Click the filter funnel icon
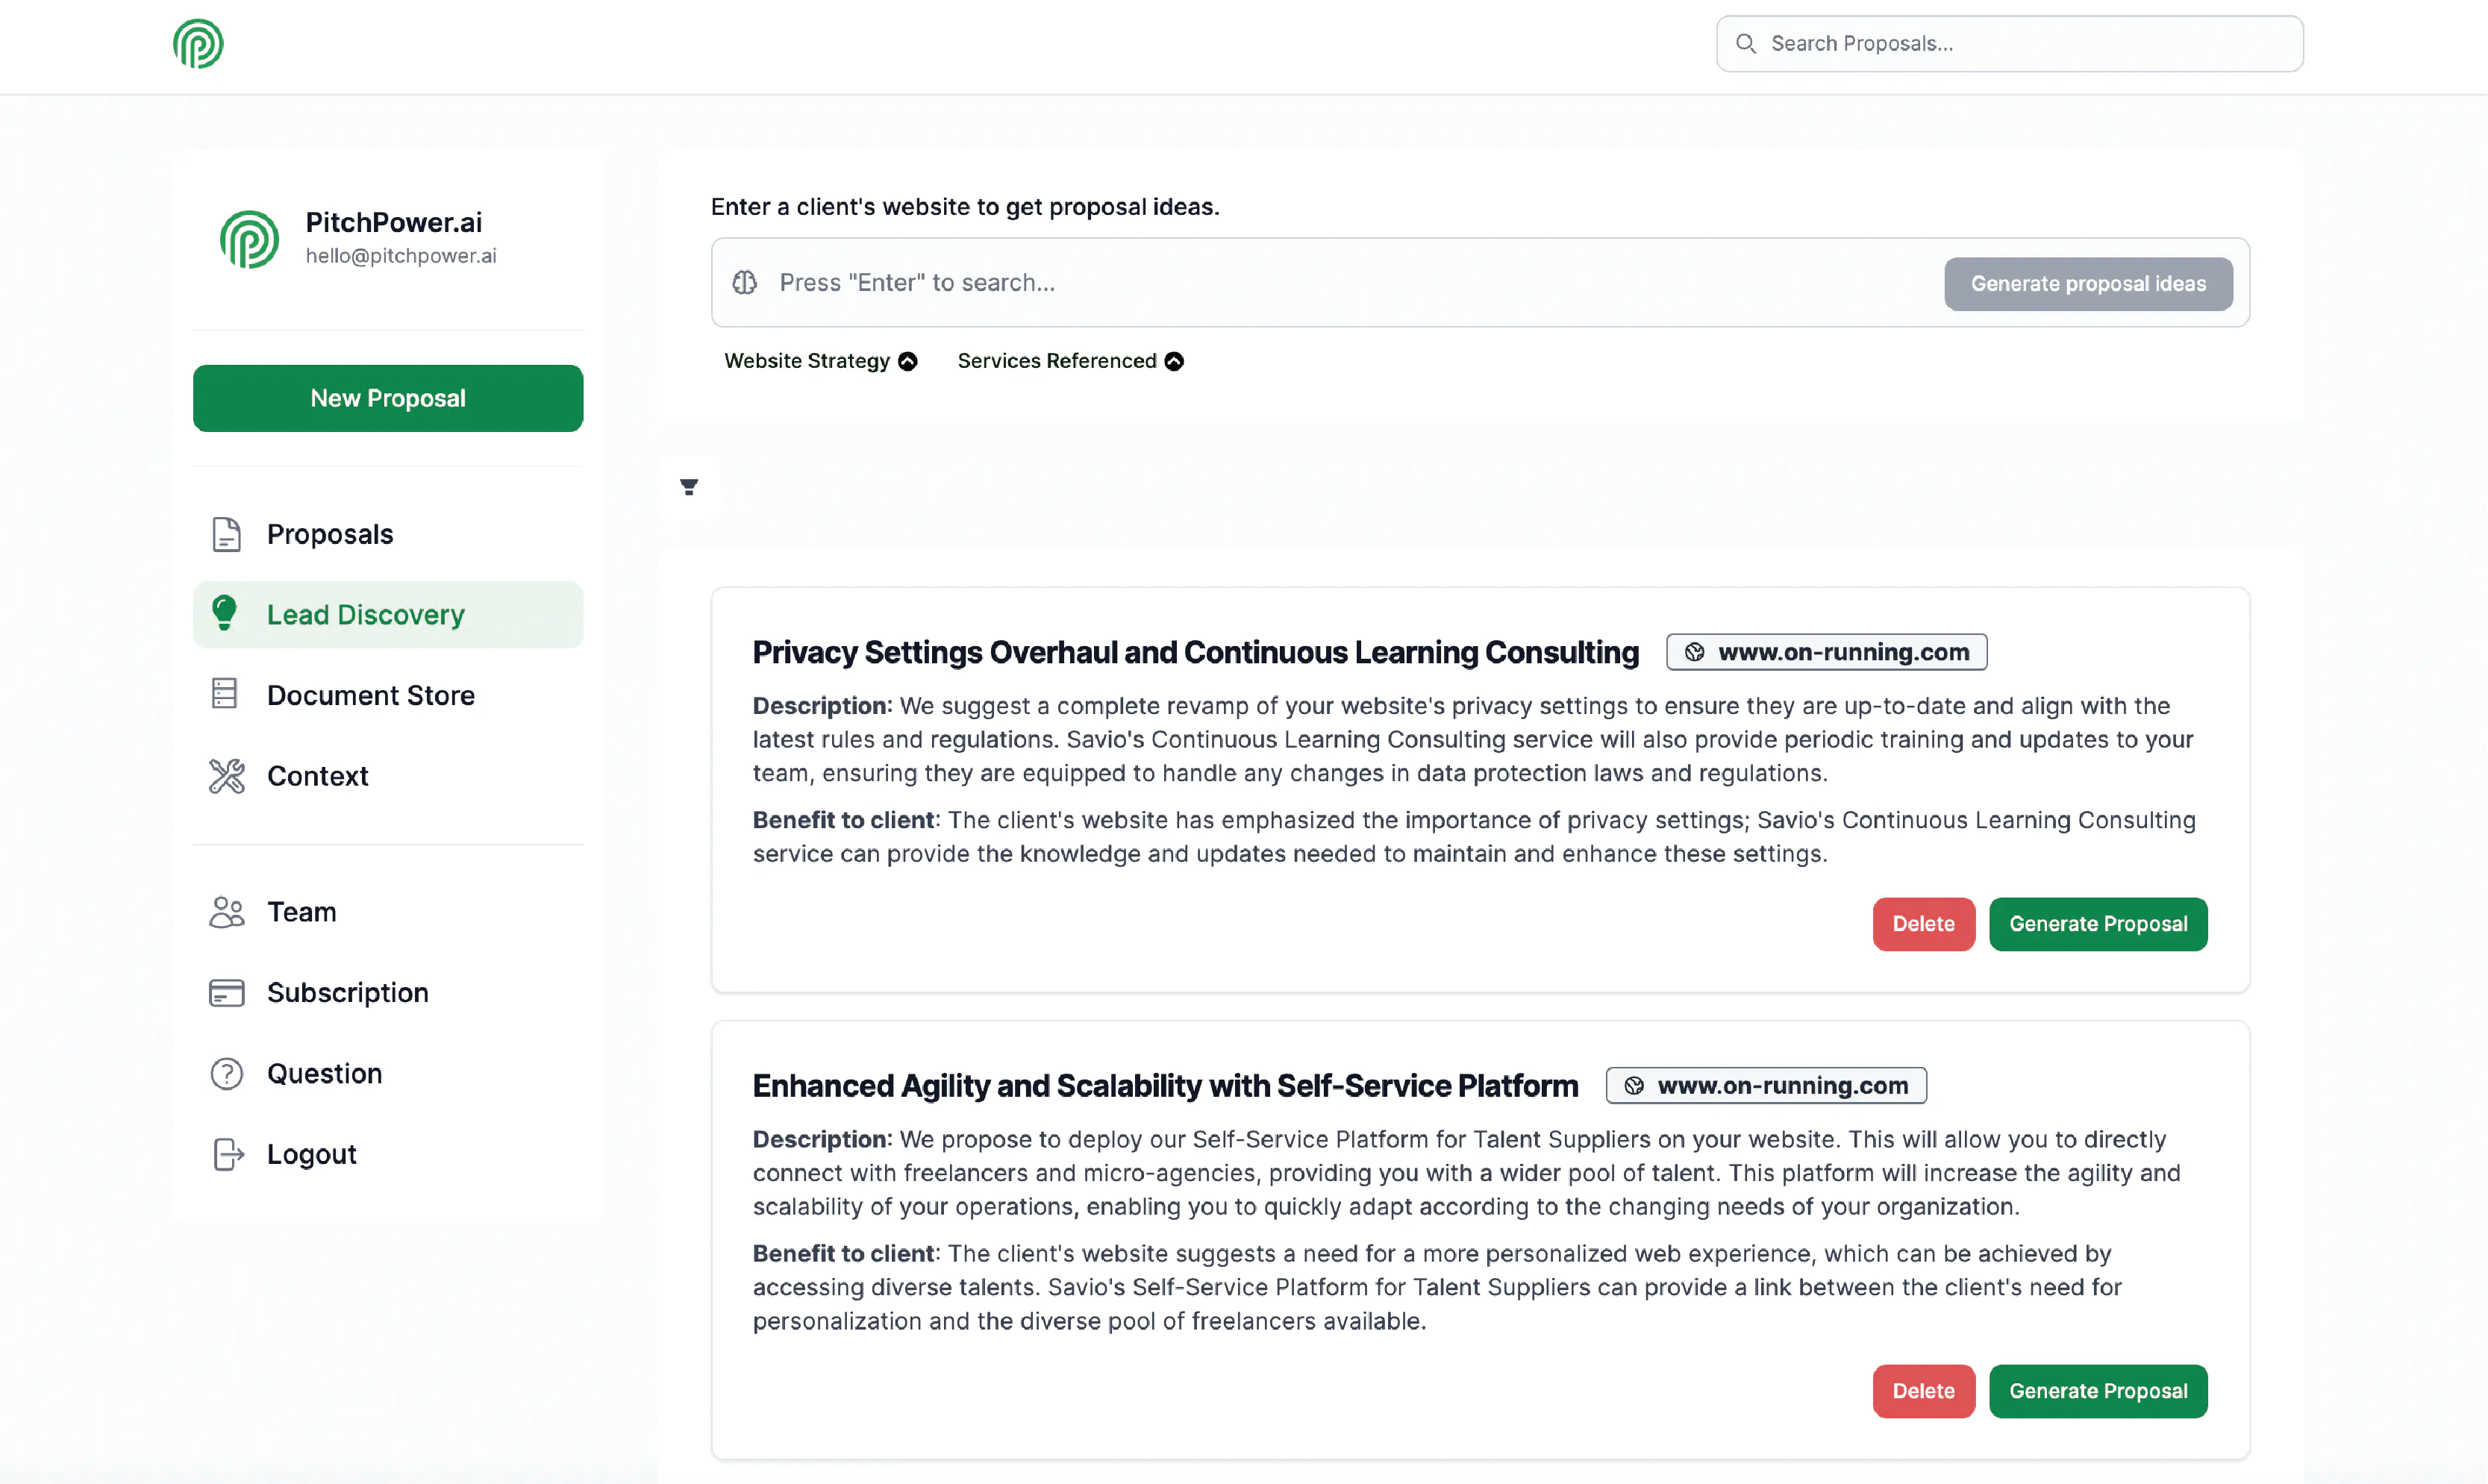 pyautogui.click(x=689, y=487)
